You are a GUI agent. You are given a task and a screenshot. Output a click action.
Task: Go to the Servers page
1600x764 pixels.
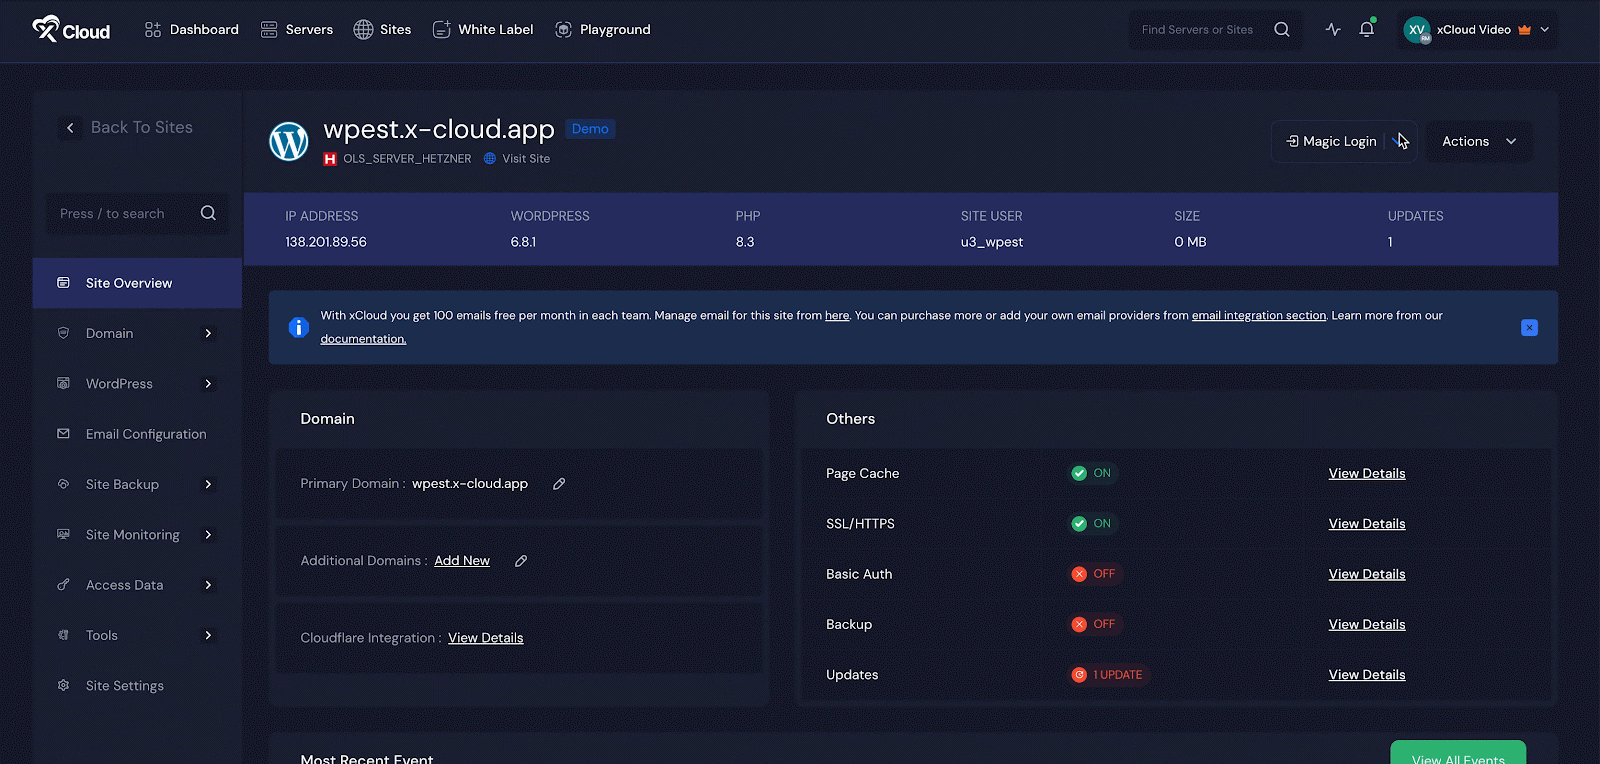pyautogui.click(x=296, y=29)
